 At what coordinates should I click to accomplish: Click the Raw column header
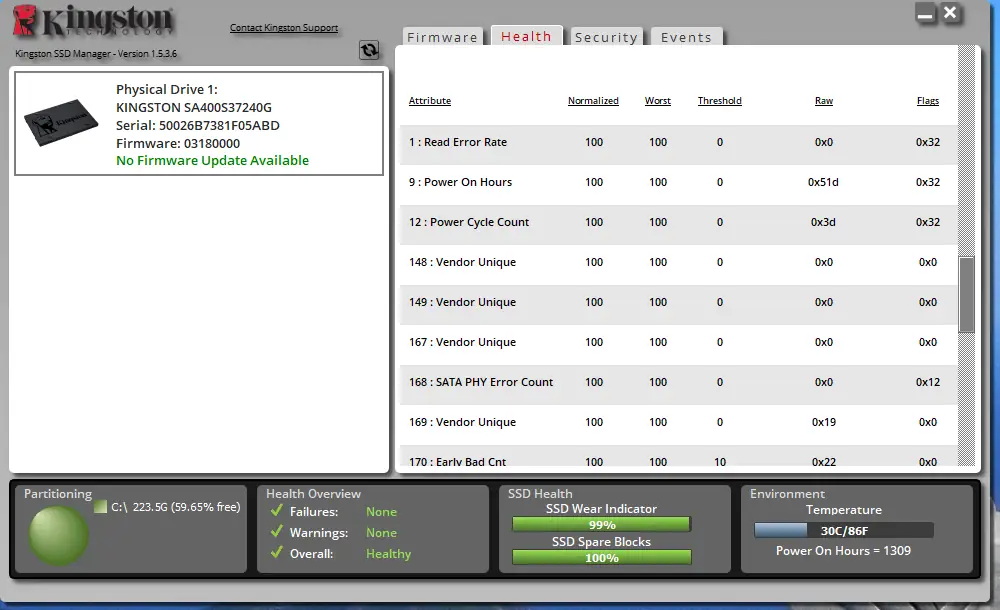(824, 100)
